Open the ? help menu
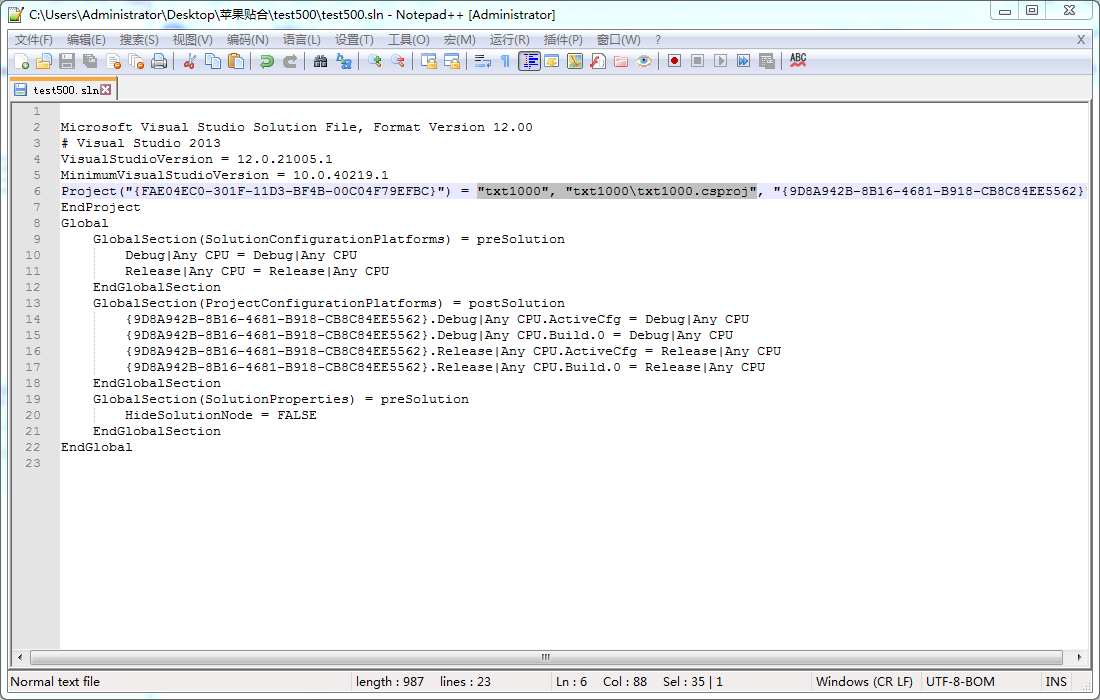 pos(657,40)
